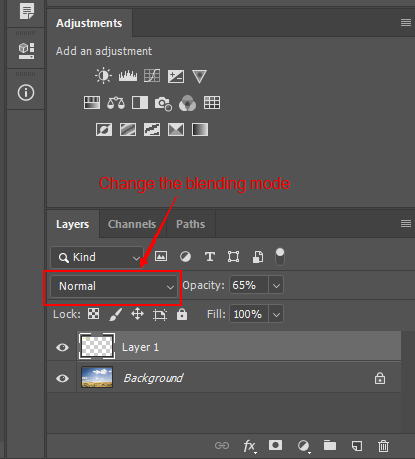
Task: Add a Color Lookup adjustment
Action: (212, 103)
